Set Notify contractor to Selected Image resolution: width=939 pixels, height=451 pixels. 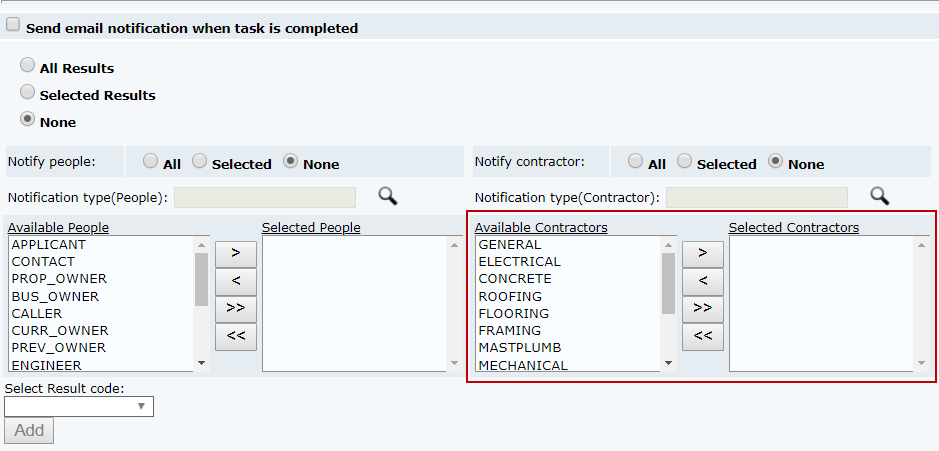pyautogui.click(x=684, y=160)
